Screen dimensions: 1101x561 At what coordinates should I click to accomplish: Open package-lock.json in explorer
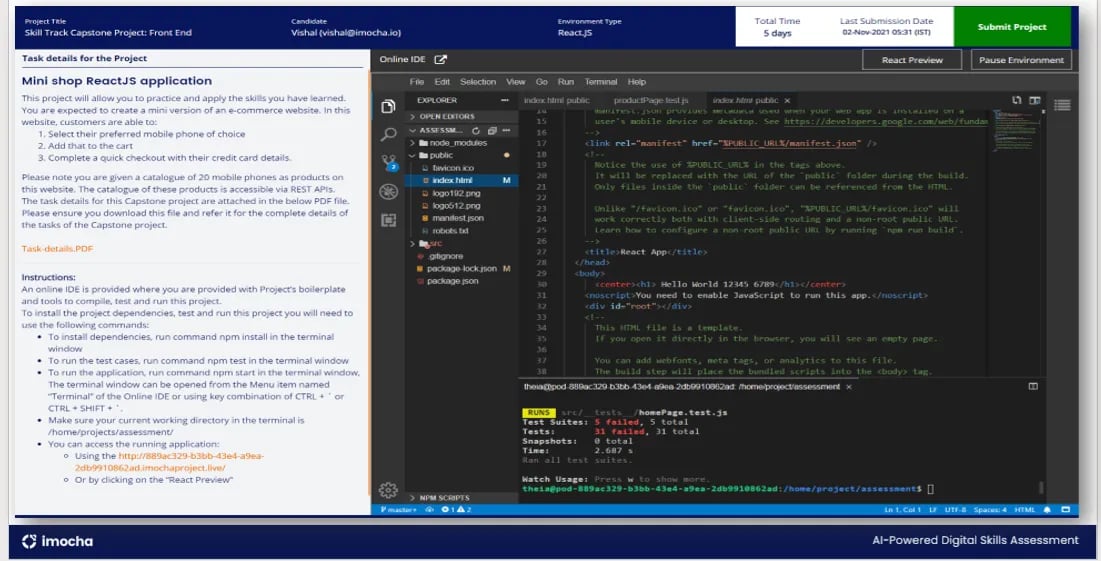(x=463, y=269)
